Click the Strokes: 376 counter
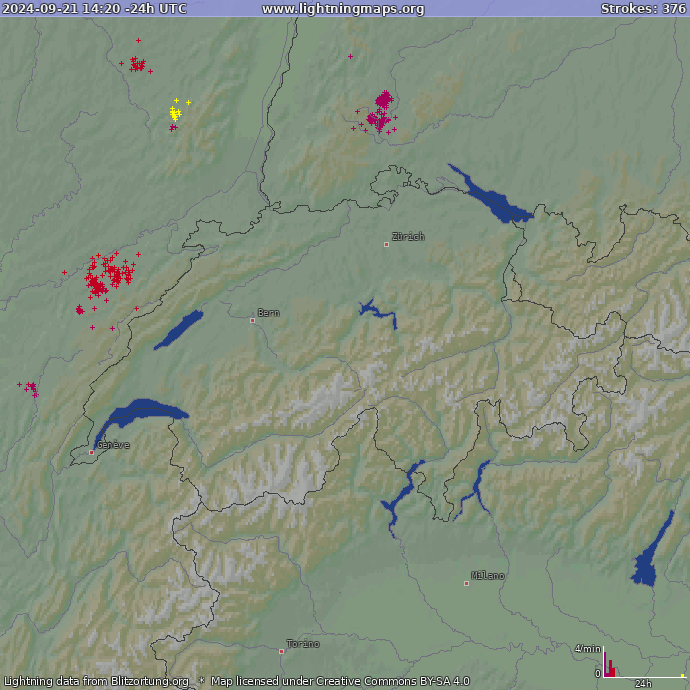The height and width of the screenshot is (690, 690). click(x=643, y=9)
